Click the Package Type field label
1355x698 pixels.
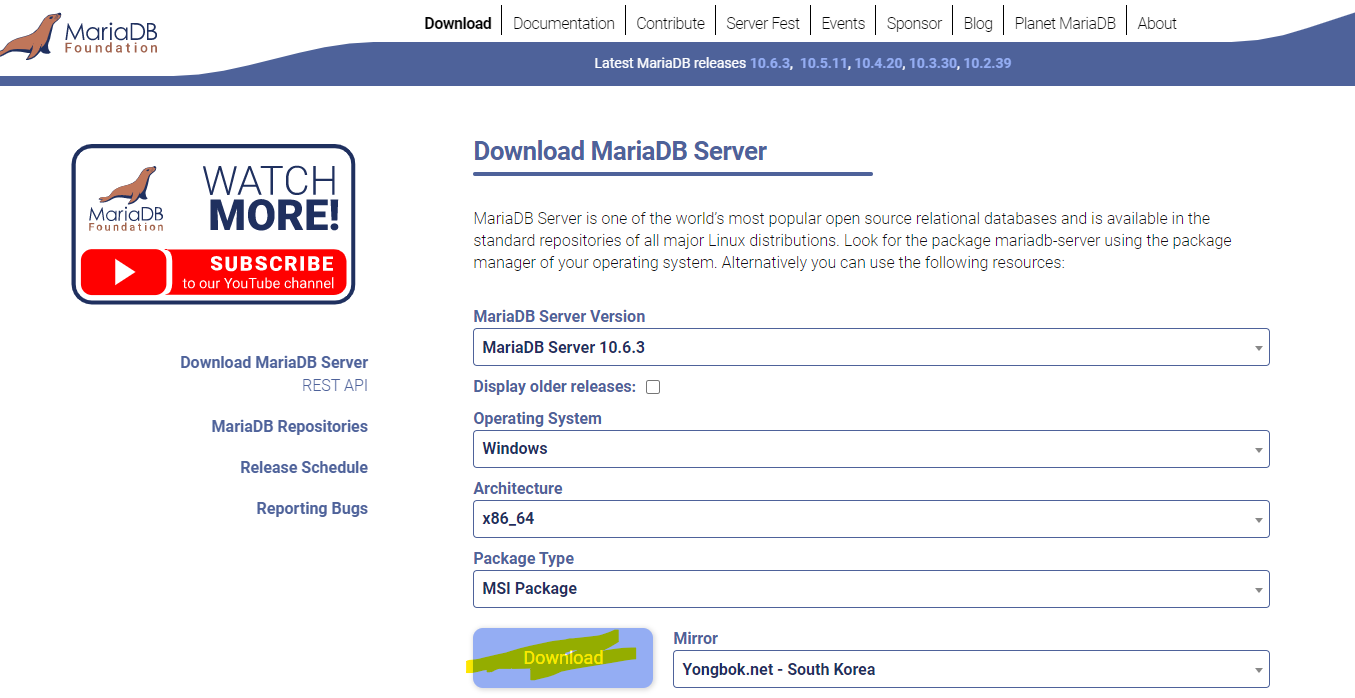pyautogui.click(x=523, y=559)
